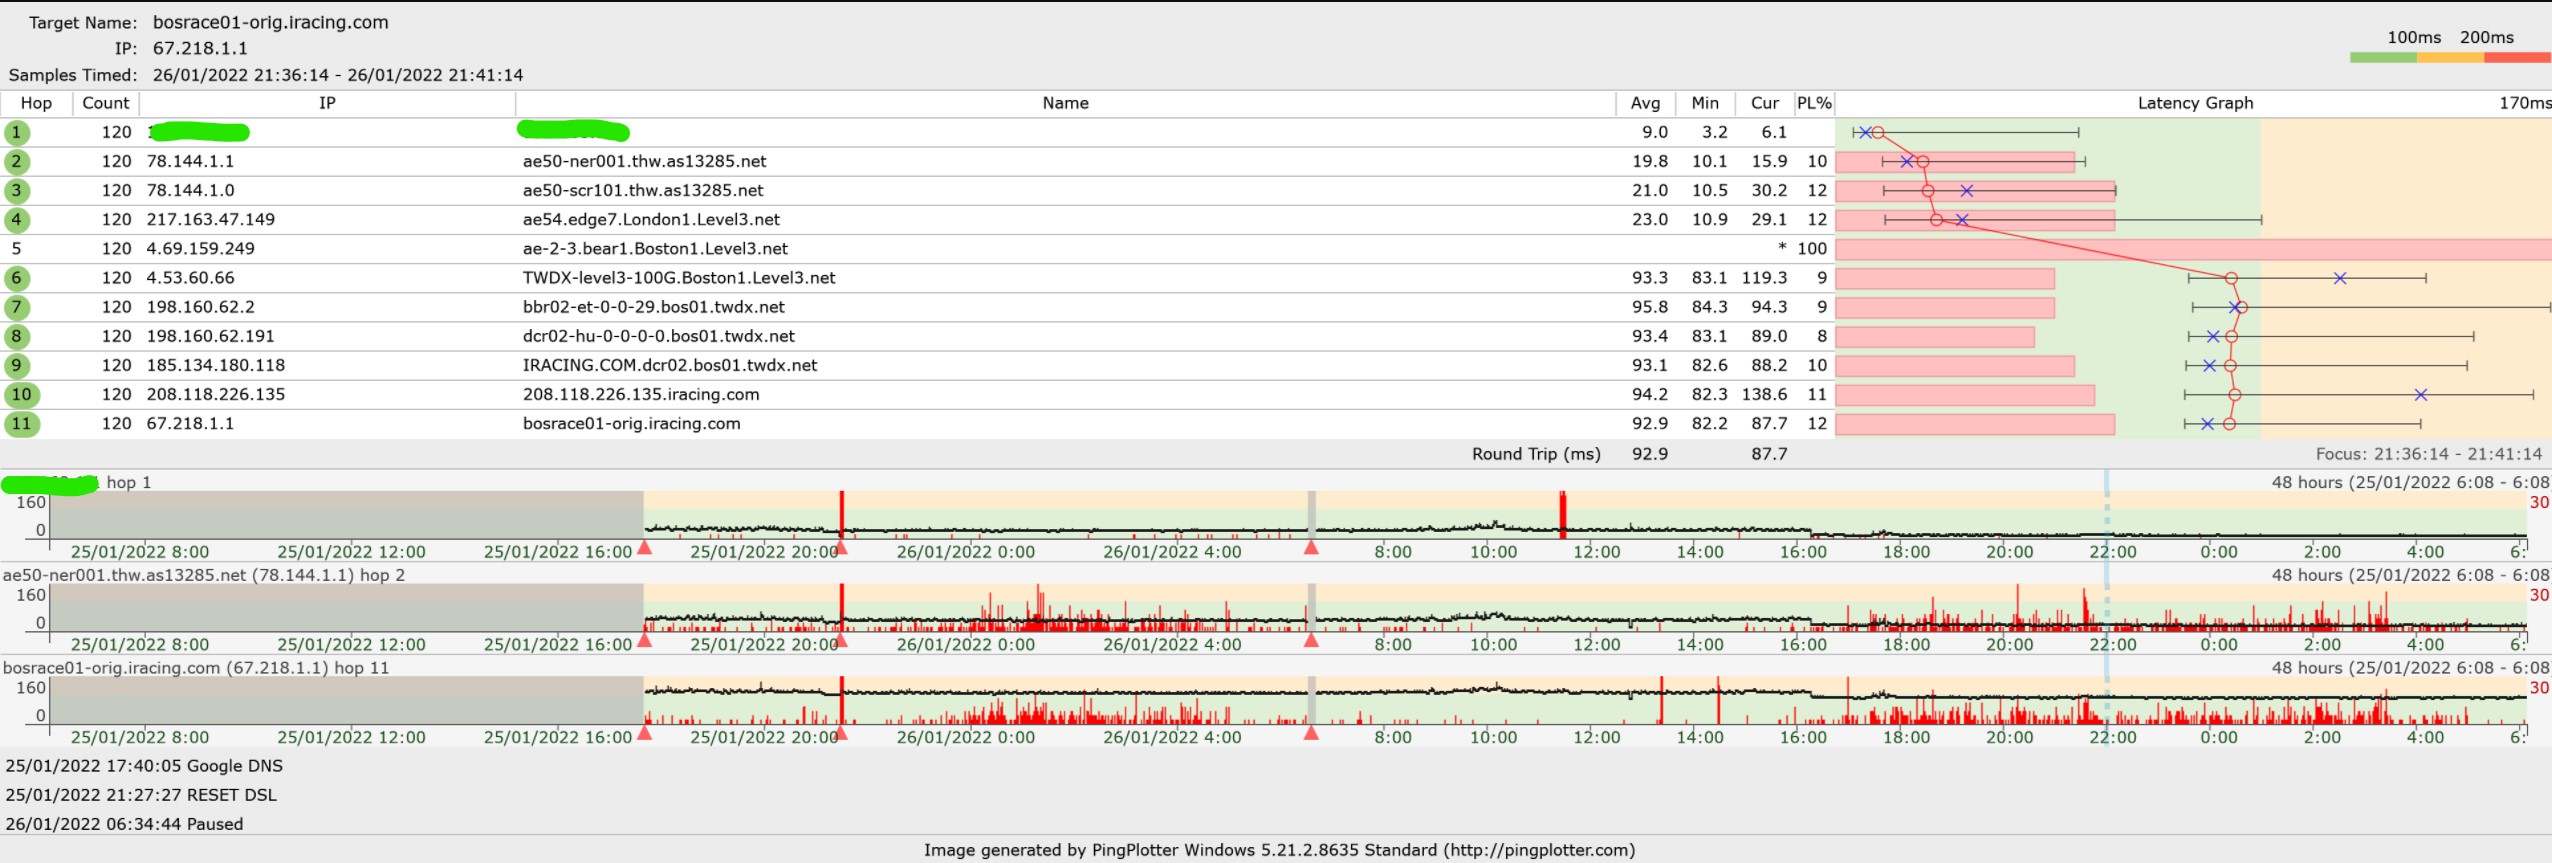Click IP cell '217.163.47.149'

[x=211, y=219]
